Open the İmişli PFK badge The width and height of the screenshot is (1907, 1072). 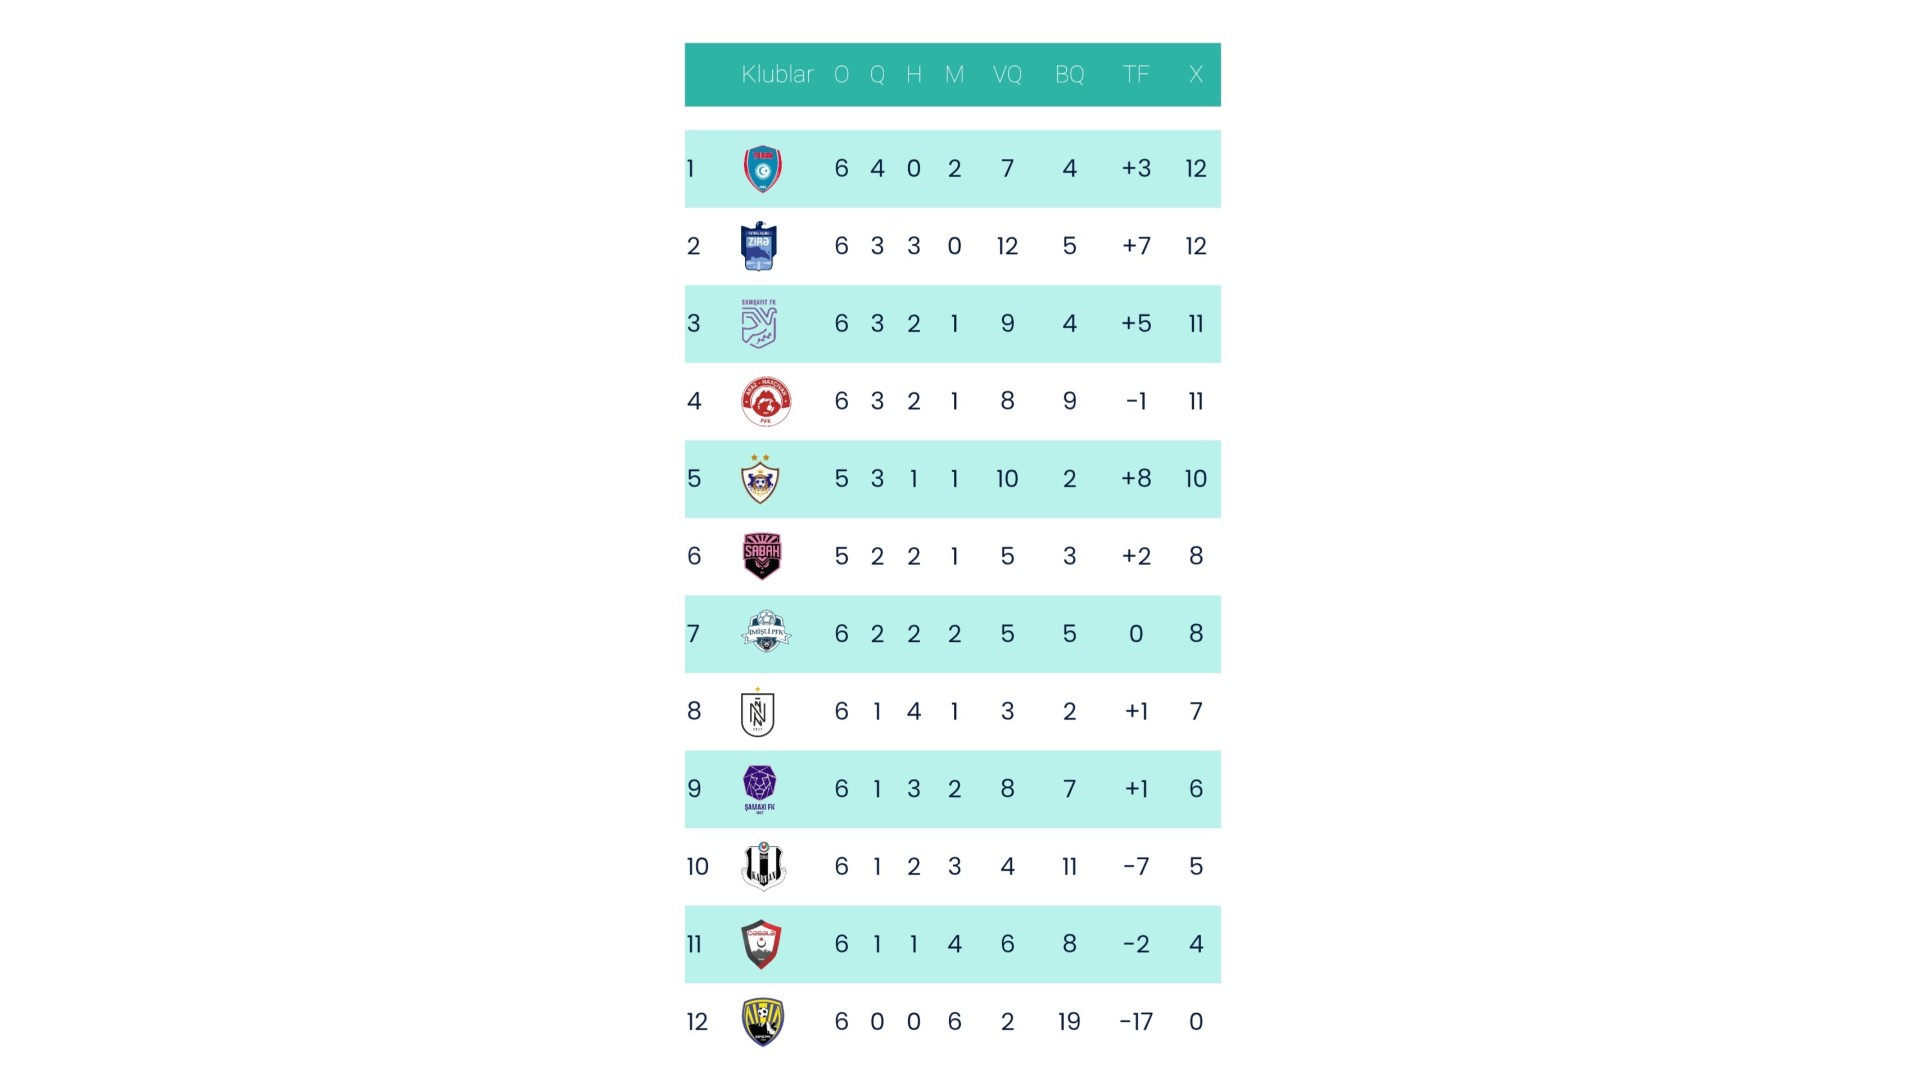point(766,632)
